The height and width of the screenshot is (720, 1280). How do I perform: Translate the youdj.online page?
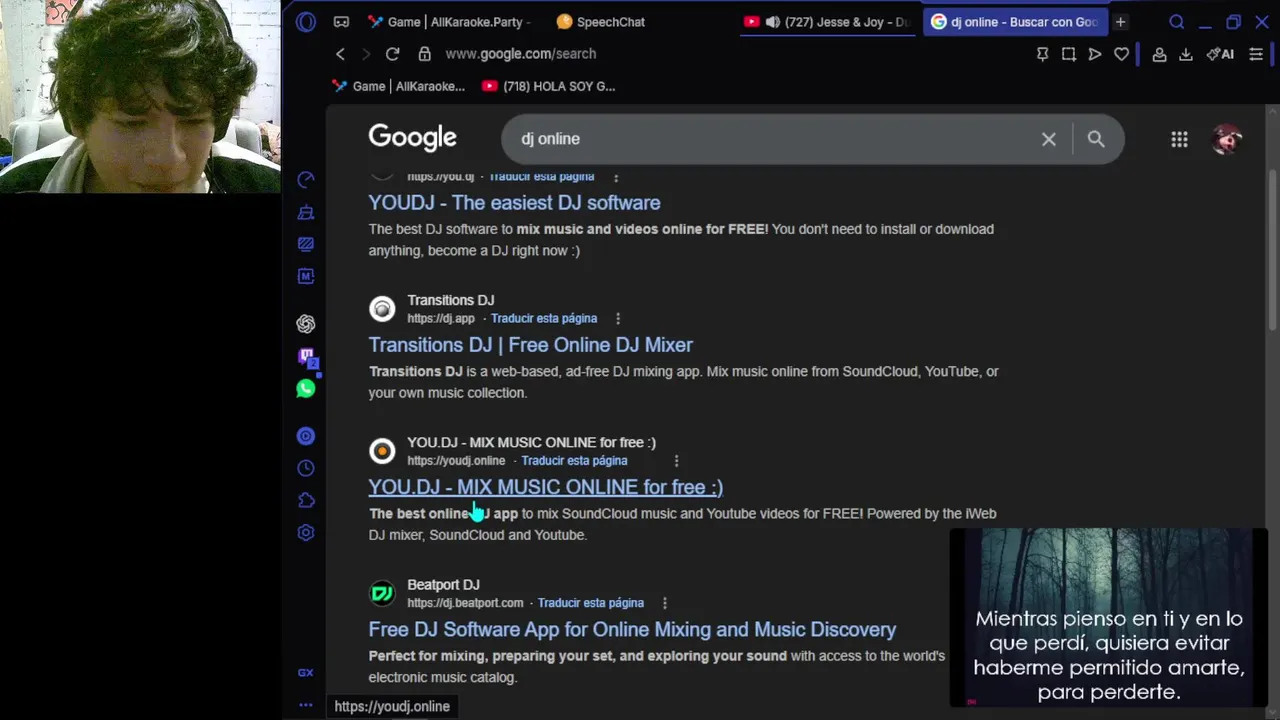[x=574, y=461]
